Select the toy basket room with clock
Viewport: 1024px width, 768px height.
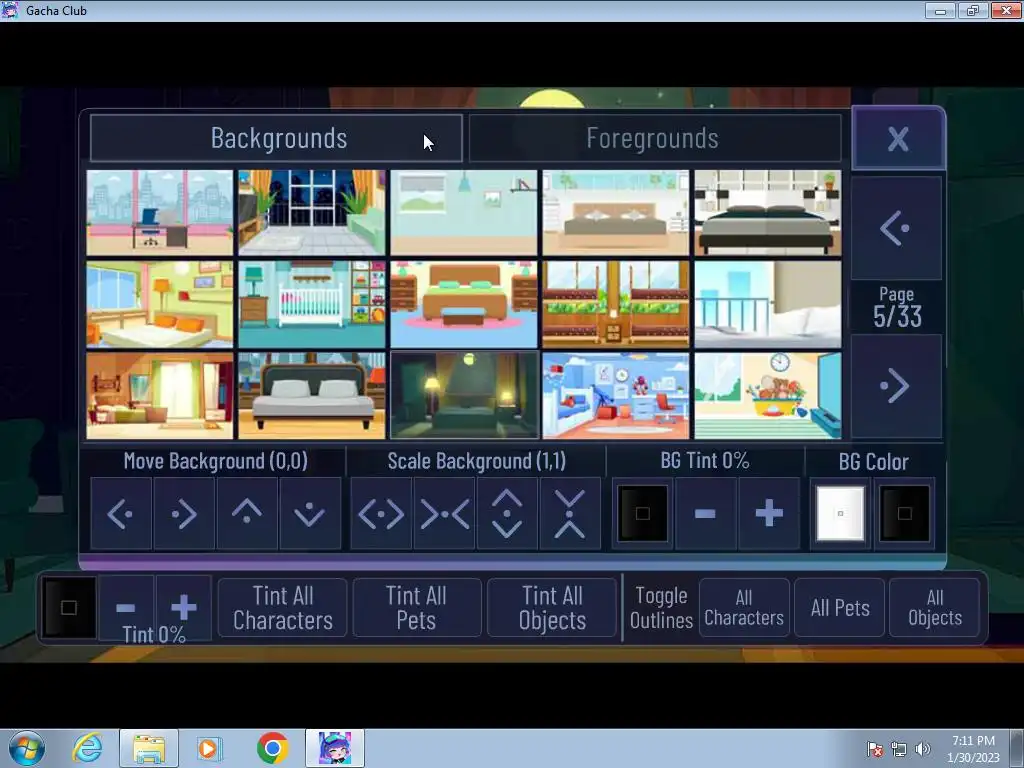pyautogui.click(x=768, y=396)
